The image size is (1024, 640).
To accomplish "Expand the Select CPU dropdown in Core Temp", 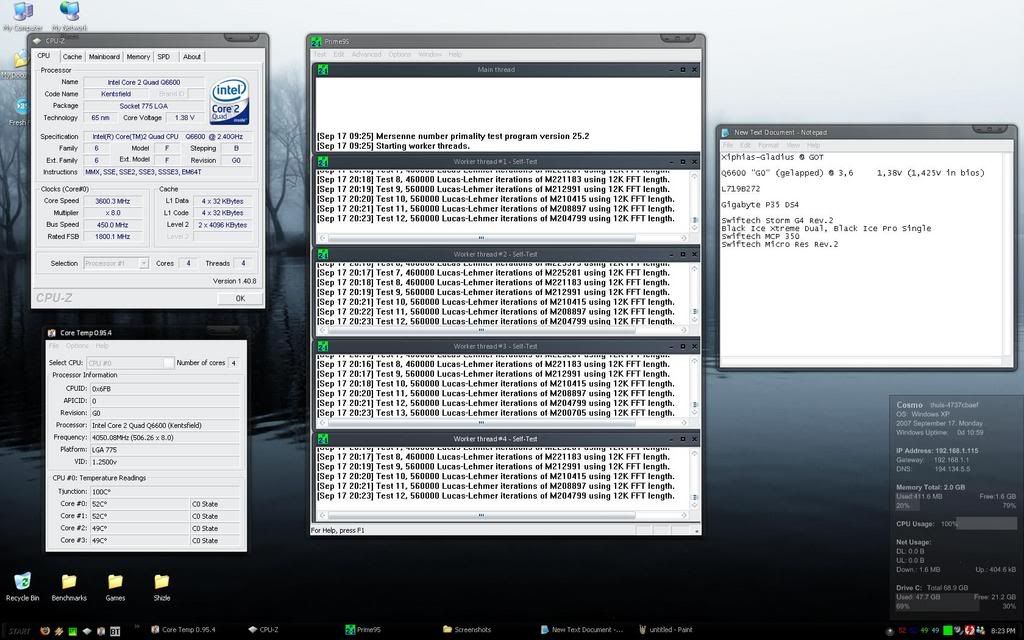I will [168, 362].
